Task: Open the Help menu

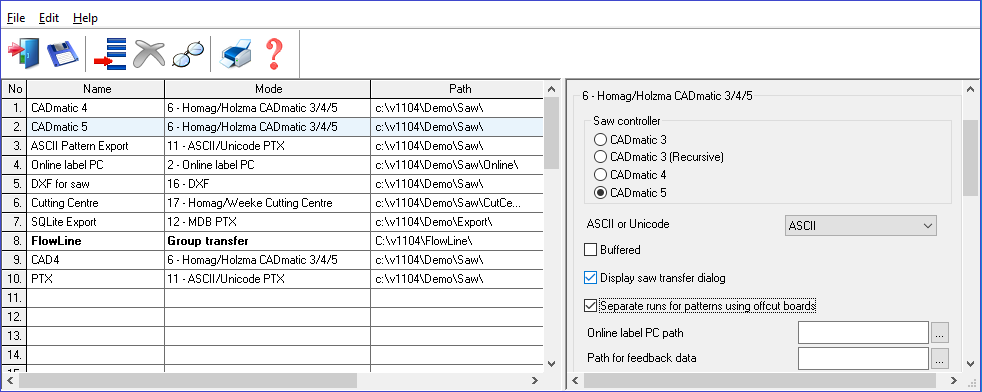Action: click(85, 18)
